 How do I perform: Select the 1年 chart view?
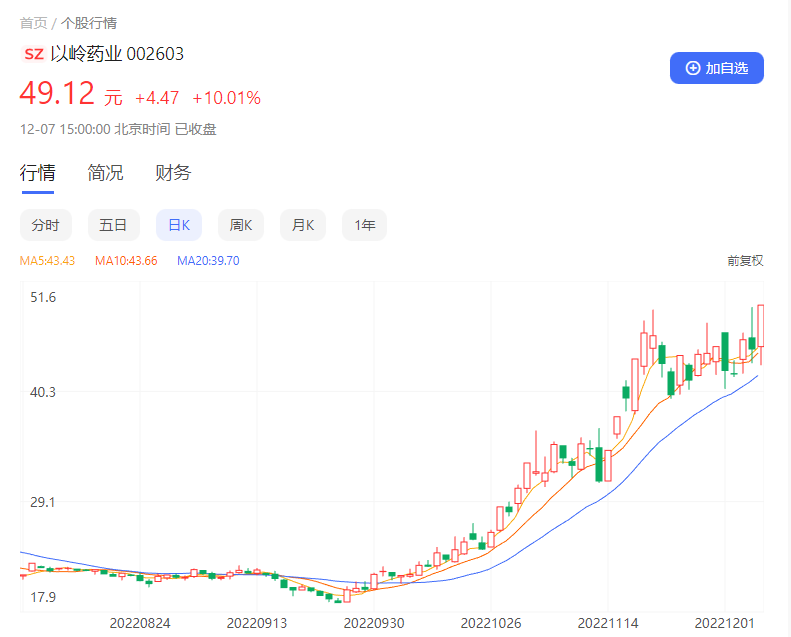pos(364,225)
